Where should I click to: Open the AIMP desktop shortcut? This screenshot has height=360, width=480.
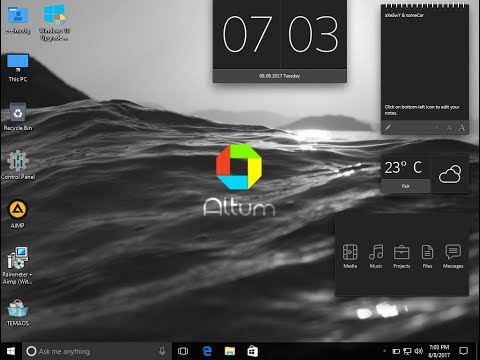(x=17, y=214)
